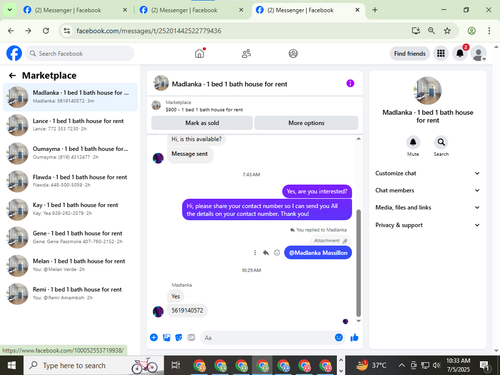The image size is (500, 375).
Task: Click the Search Facebook field
Action: tap(80, 53)
